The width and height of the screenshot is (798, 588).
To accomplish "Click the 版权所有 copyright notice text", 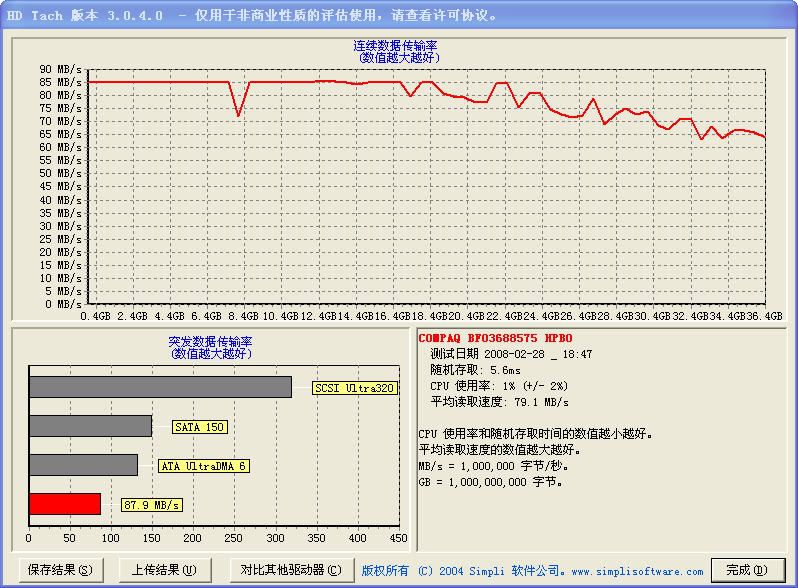I will [385, 571].
